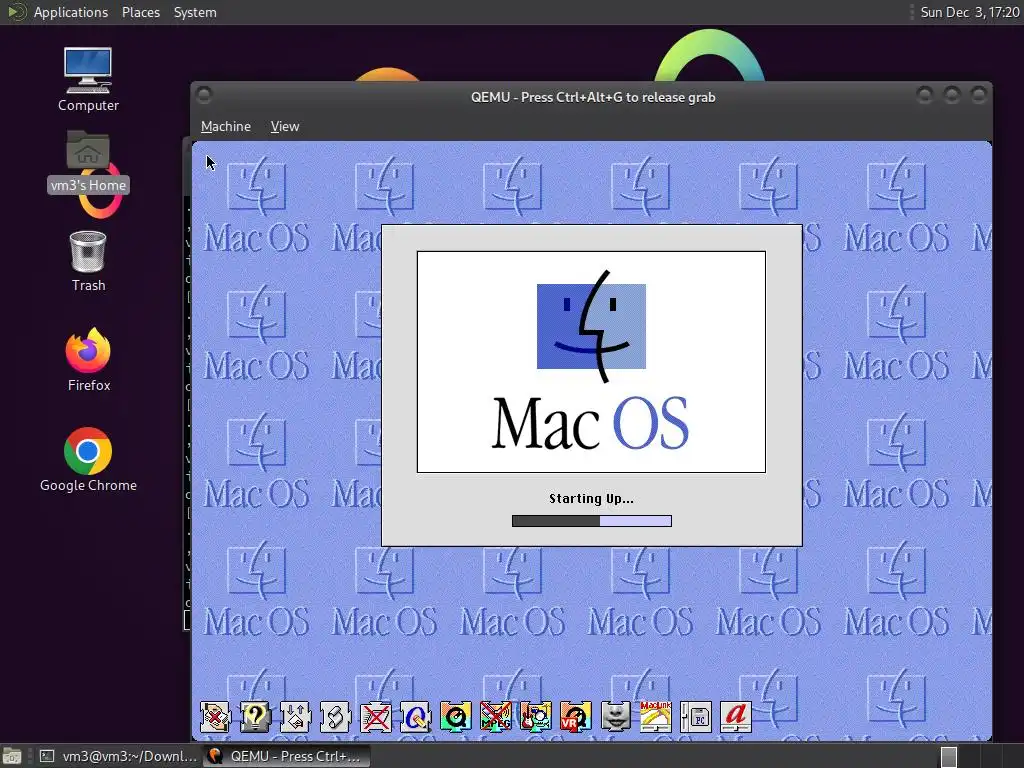
Task: Click the QEMU window title bar text
Action: [x=593, y=97]
